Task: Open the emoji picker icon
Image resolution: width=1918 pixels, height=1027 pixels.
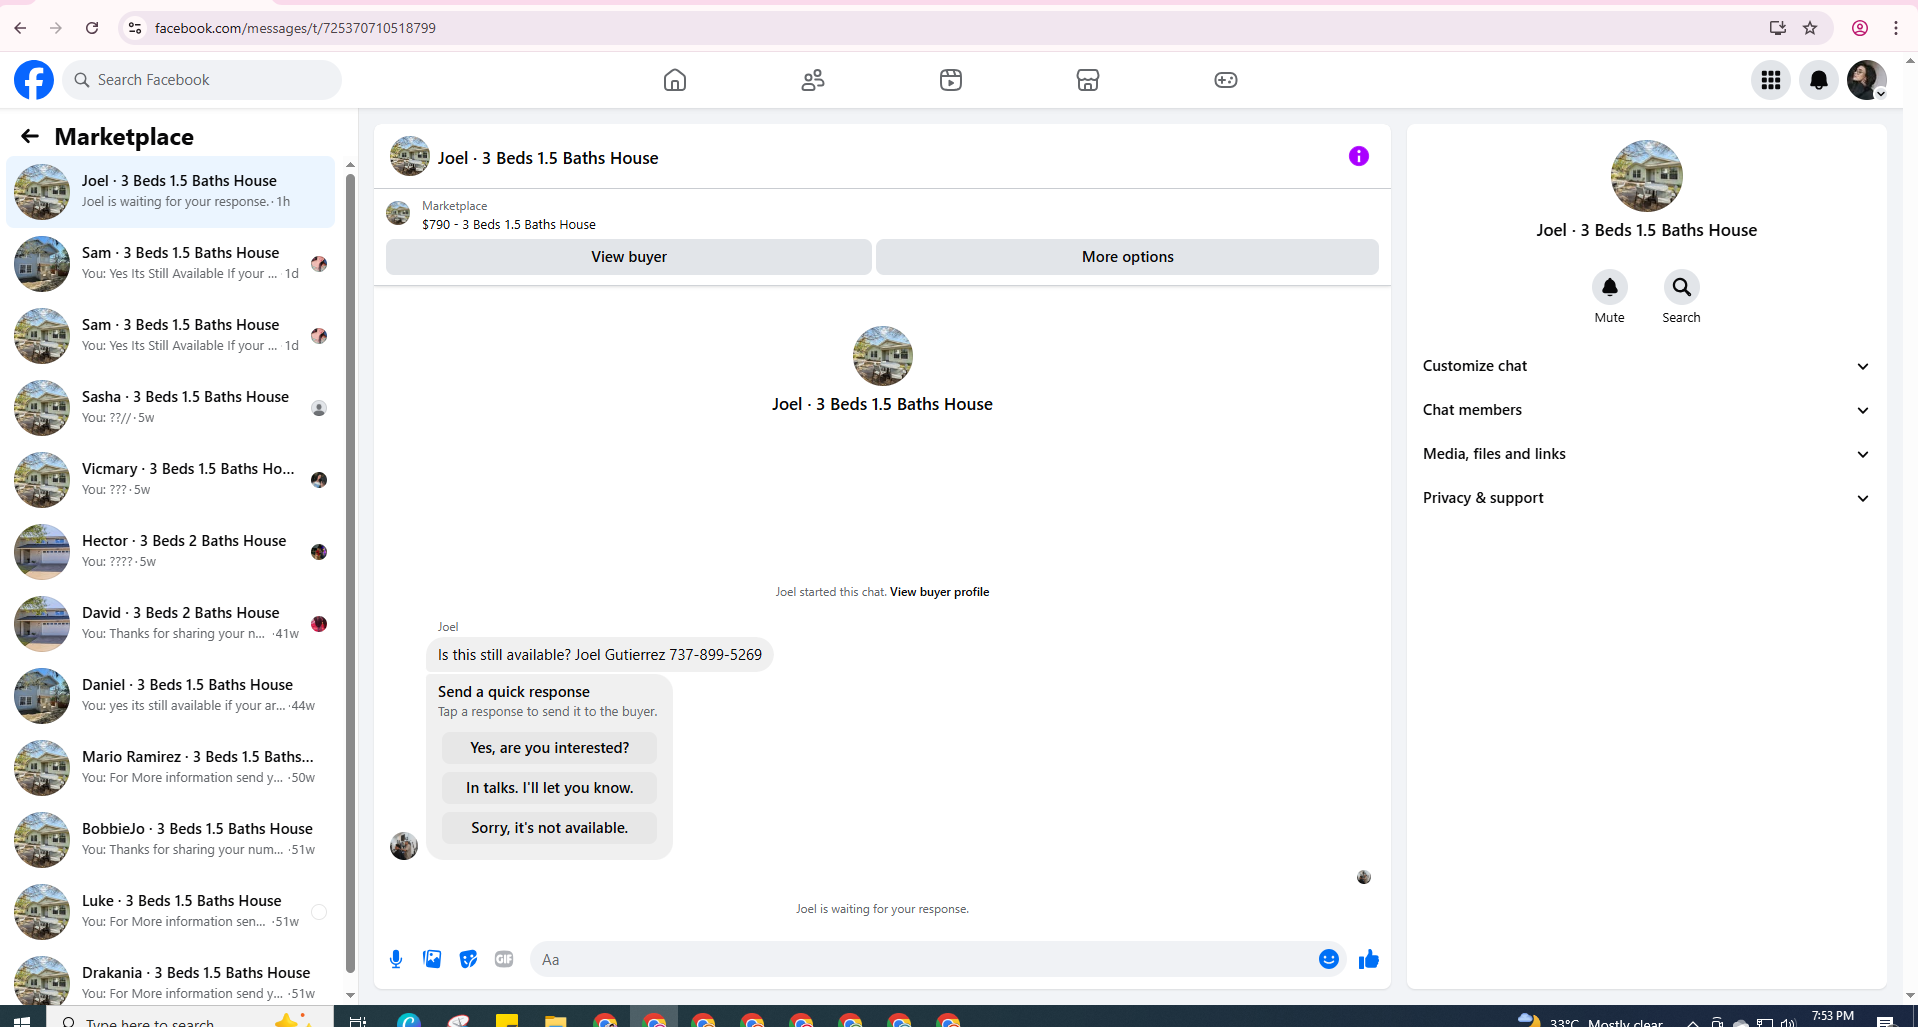Action: pos(1329,960)
